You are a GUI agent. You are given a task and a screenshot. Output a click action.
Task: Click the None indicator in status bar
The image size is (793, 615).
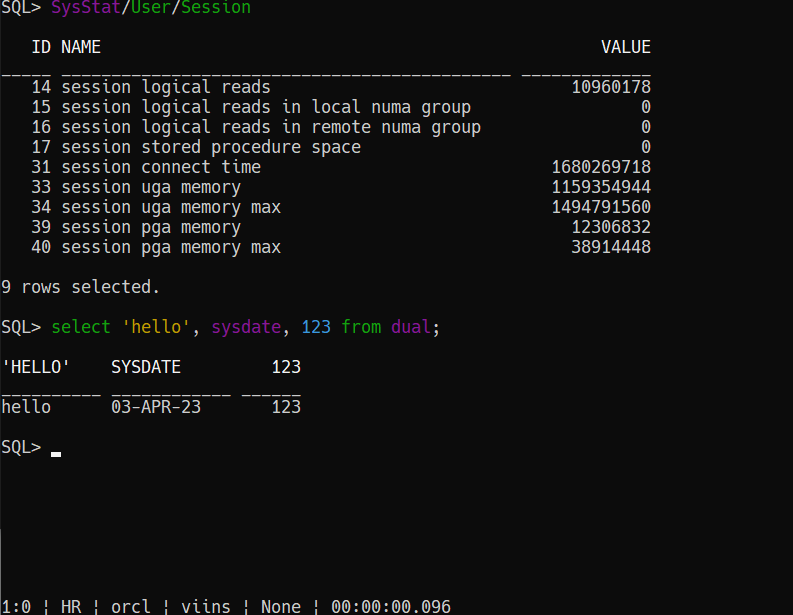(281, 606)
